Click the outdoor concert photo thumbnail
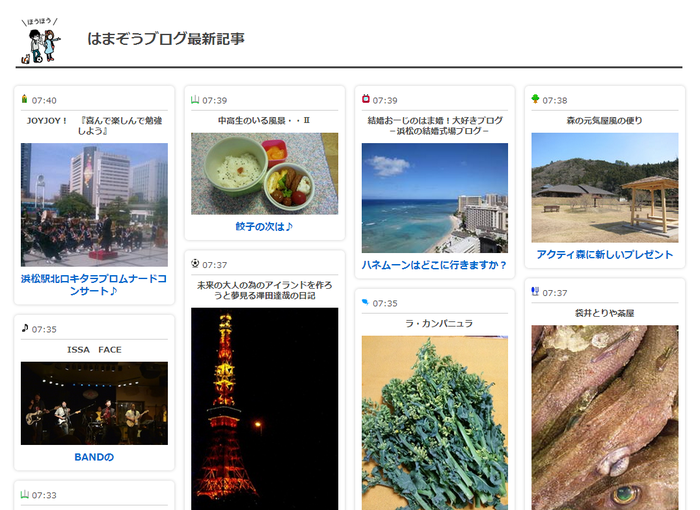The image size is (700, 510). [94, 205]
